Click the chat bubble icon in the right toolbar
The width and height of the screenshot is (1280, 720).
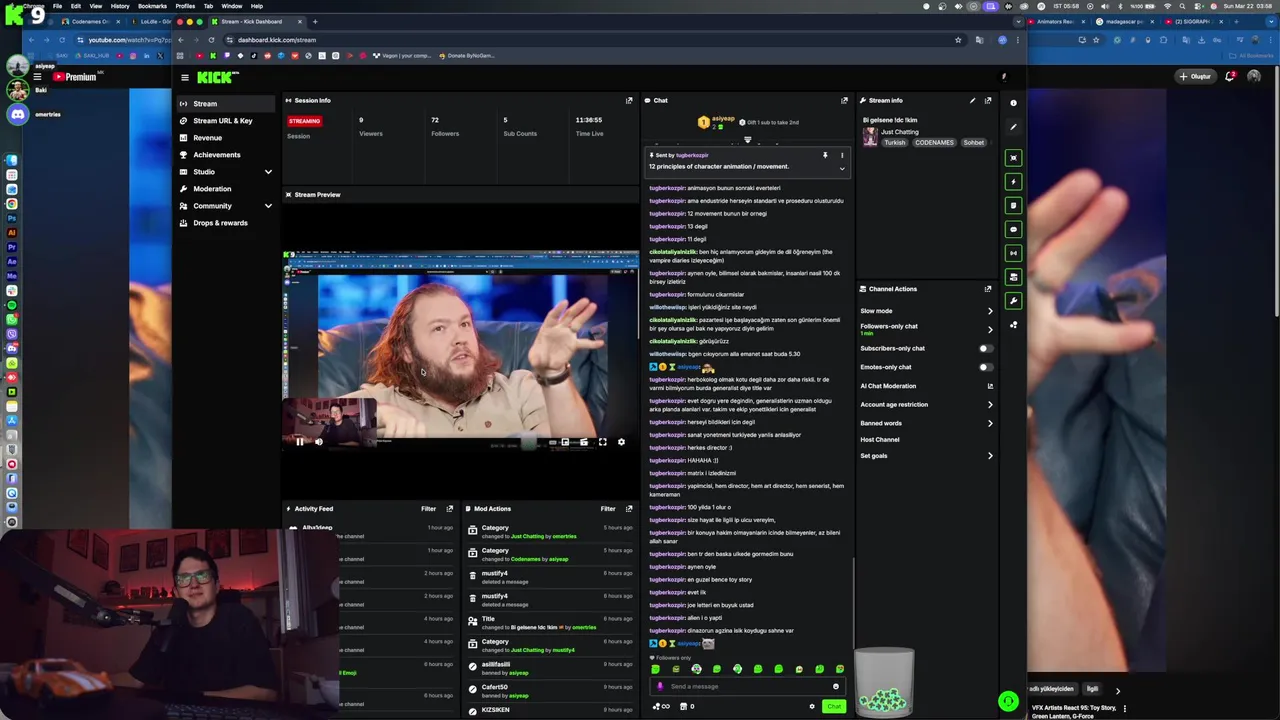point(1013,229)
